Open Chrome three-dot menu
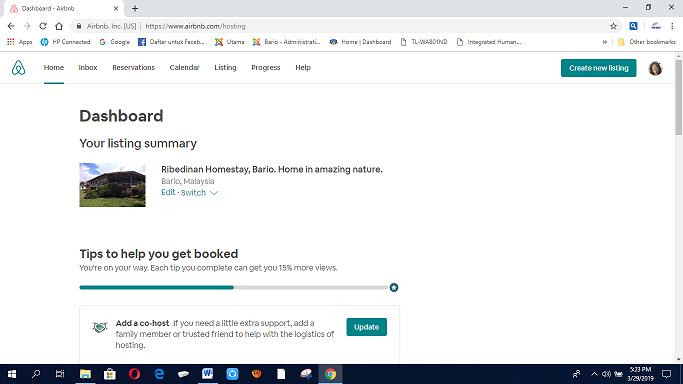Viewport: 683px width, 384px height. click(x=672, y=26)
